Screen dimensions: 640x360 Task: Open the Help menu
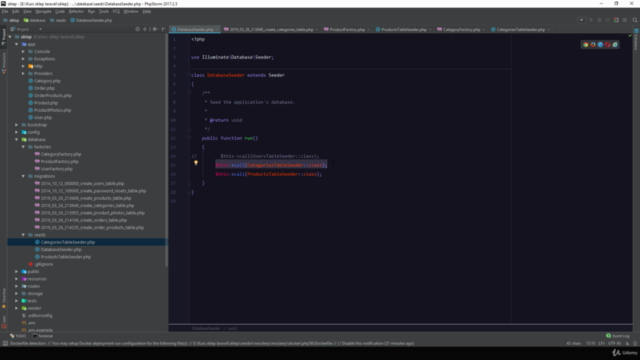tap(147, 11)
